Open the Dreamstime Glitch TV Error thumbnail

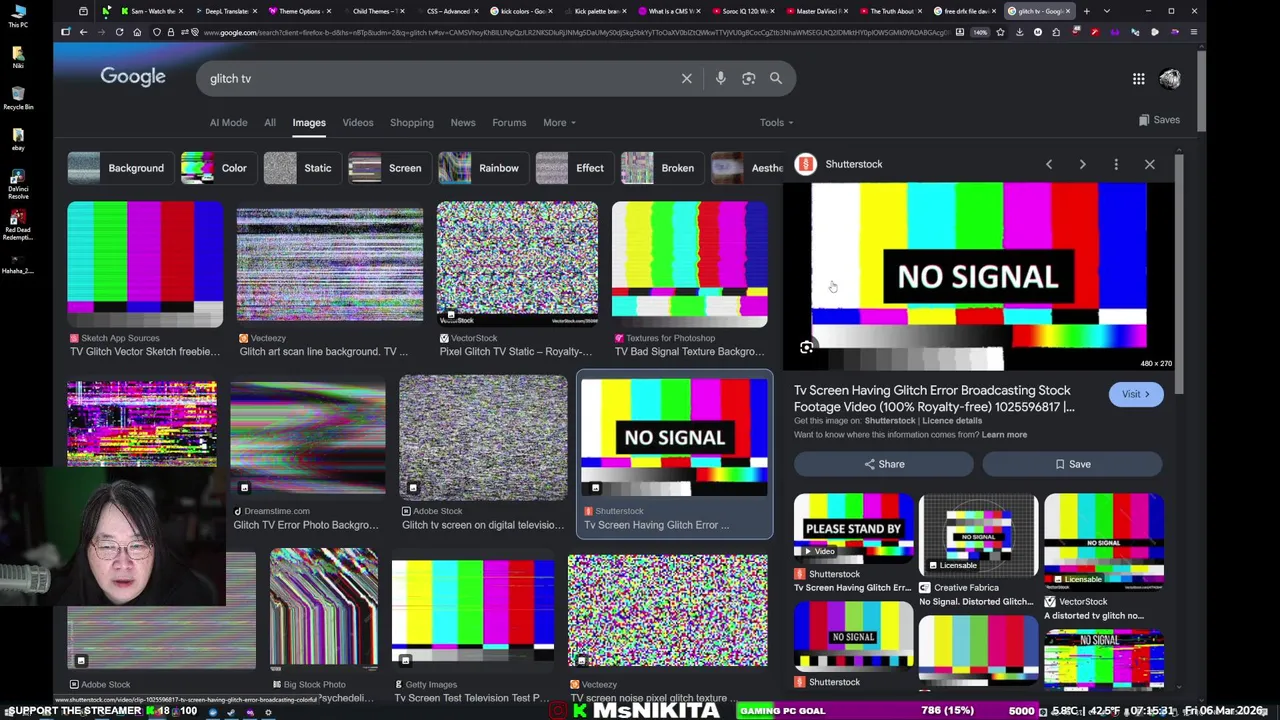(308, 437)
